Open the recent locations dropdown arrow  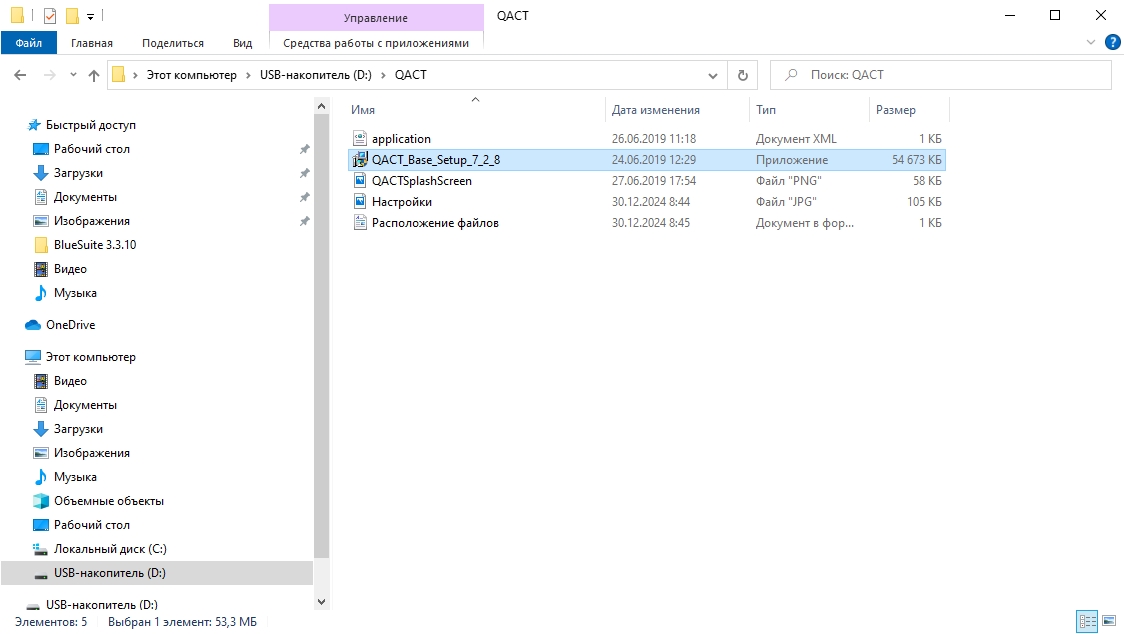click(73, 75)
